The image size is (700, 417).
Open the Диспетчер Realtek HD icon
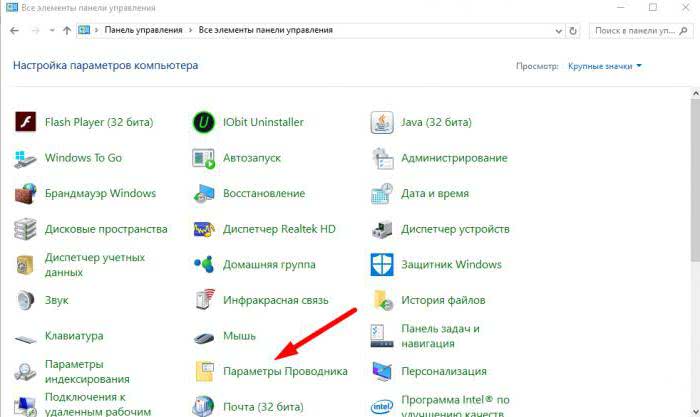(204, 229)
